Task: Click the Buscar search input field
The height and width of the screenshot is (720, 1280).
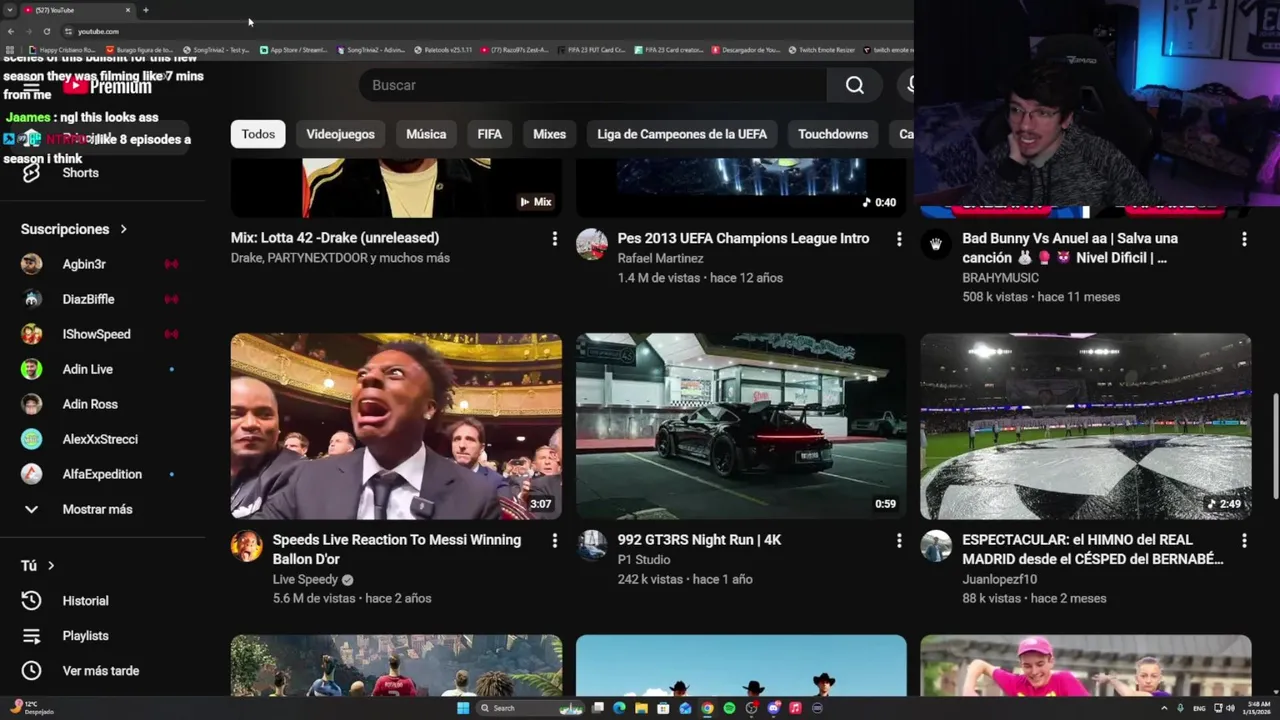Action: 593,85
